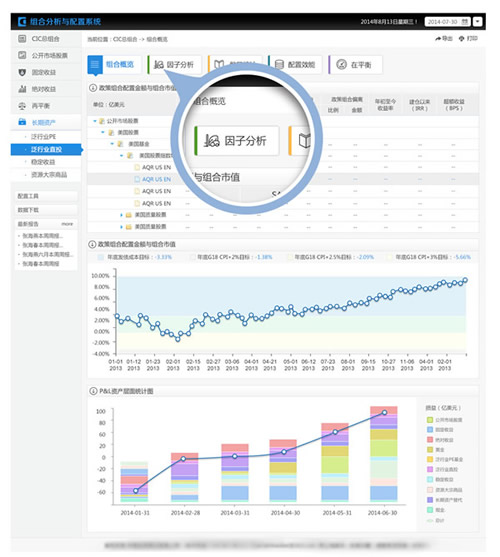Open the calendar icon in the date field
Screen dimensions: 500x557
pyautogui.click(x=465, y=22)
